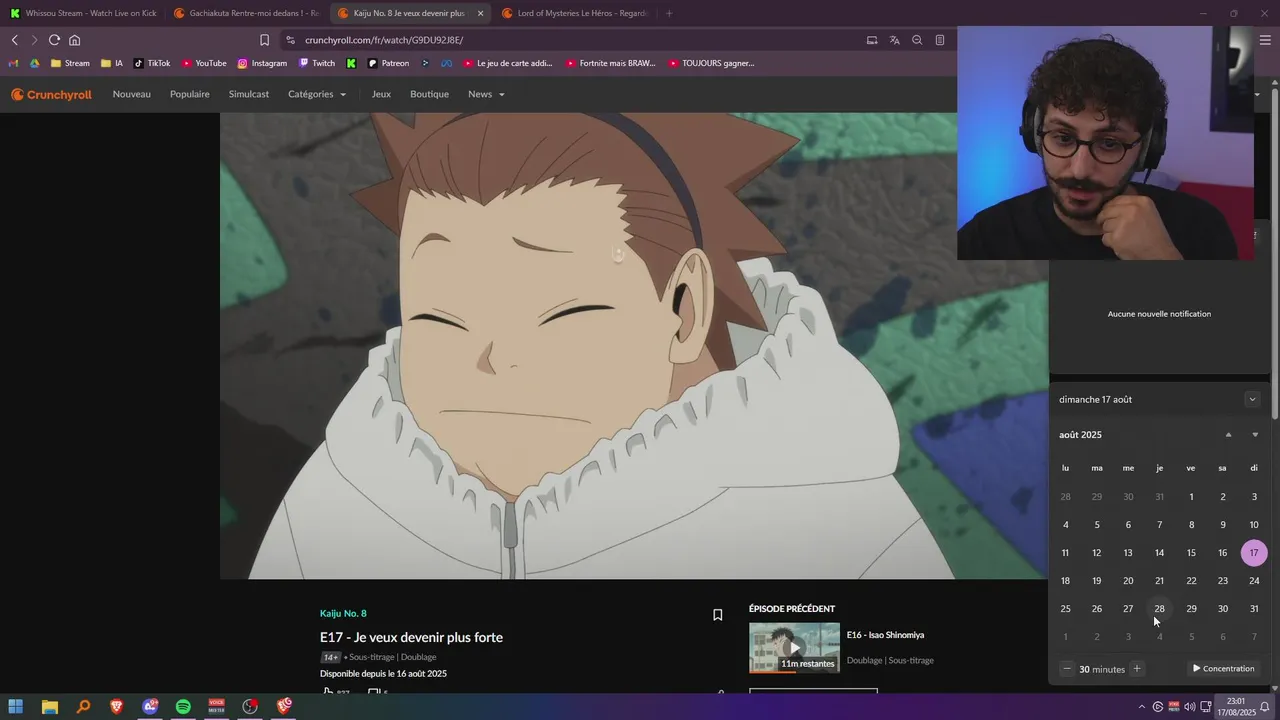This screenshot has height=720, width=1280.
Task: Play previous episode E16 thumbnail
Action: 794,648
